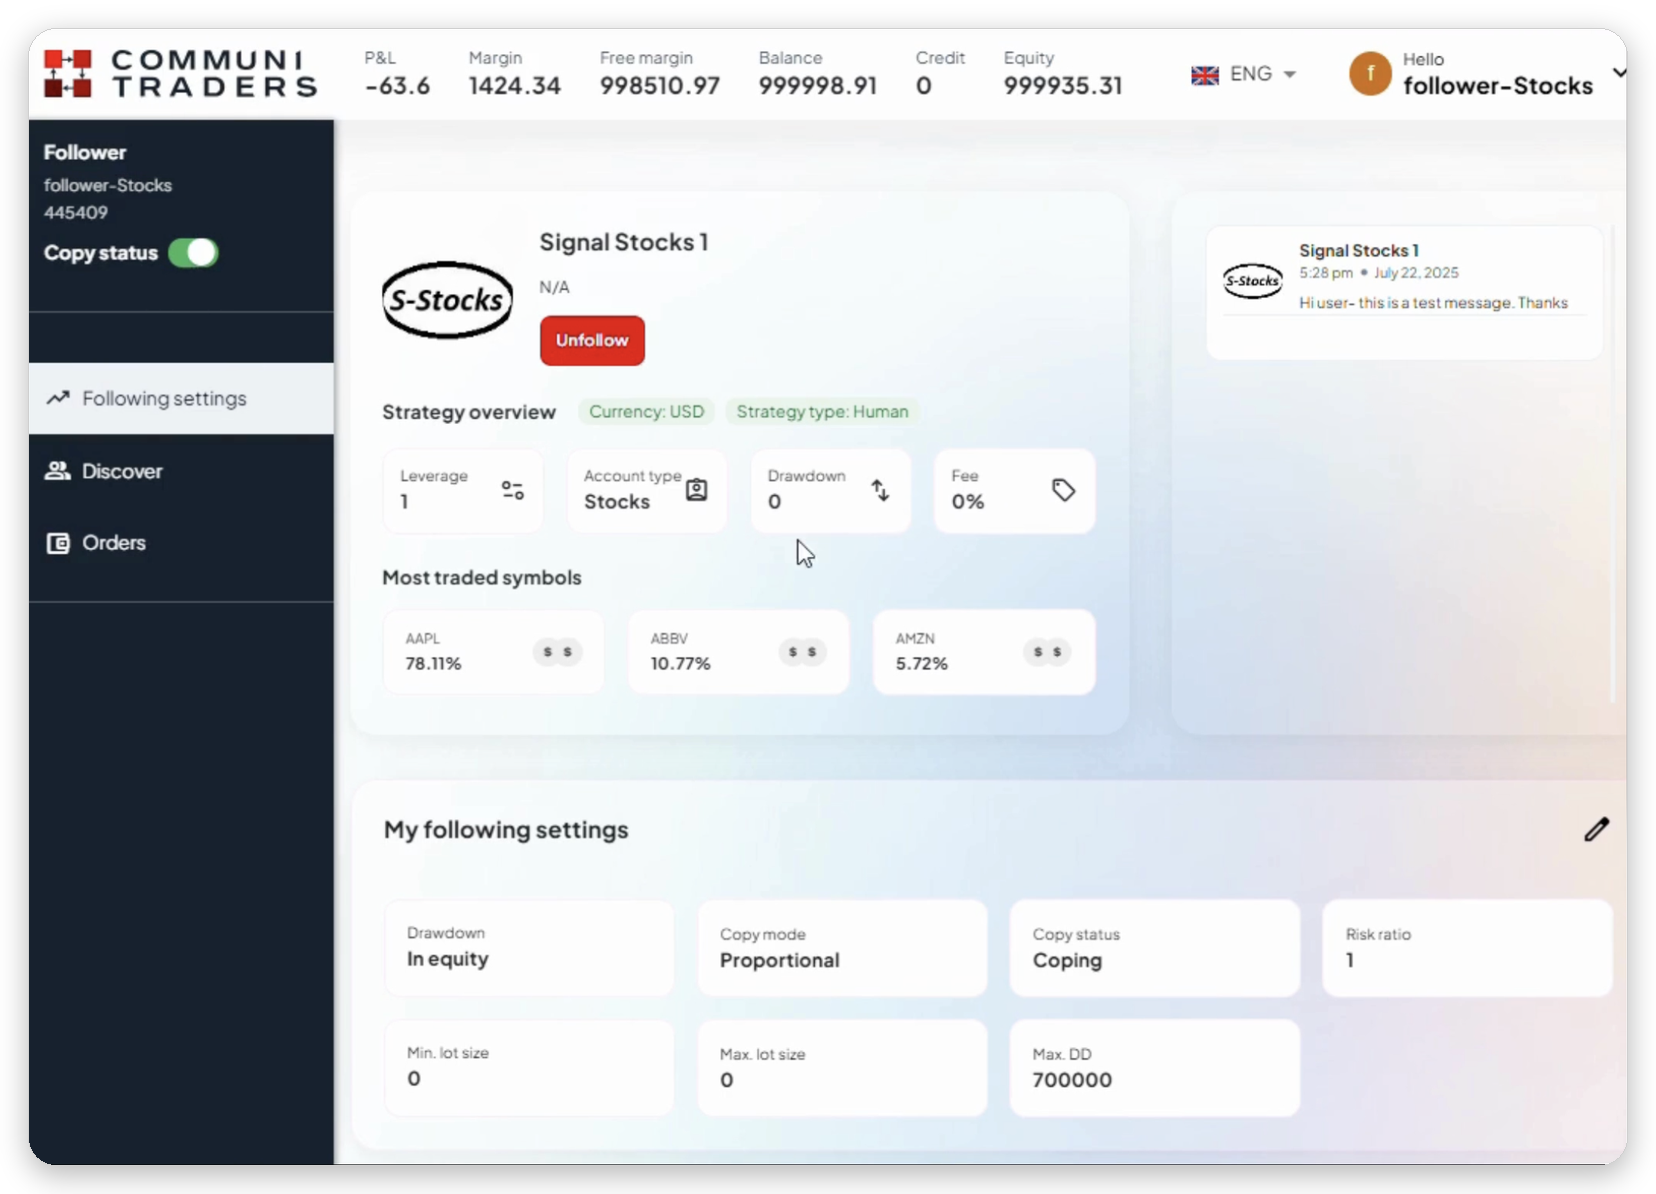Screen dimensions: 1656x1194
Task: Click the Leverage card value 1
Action: pyautogui.click(x=404, y=502)
